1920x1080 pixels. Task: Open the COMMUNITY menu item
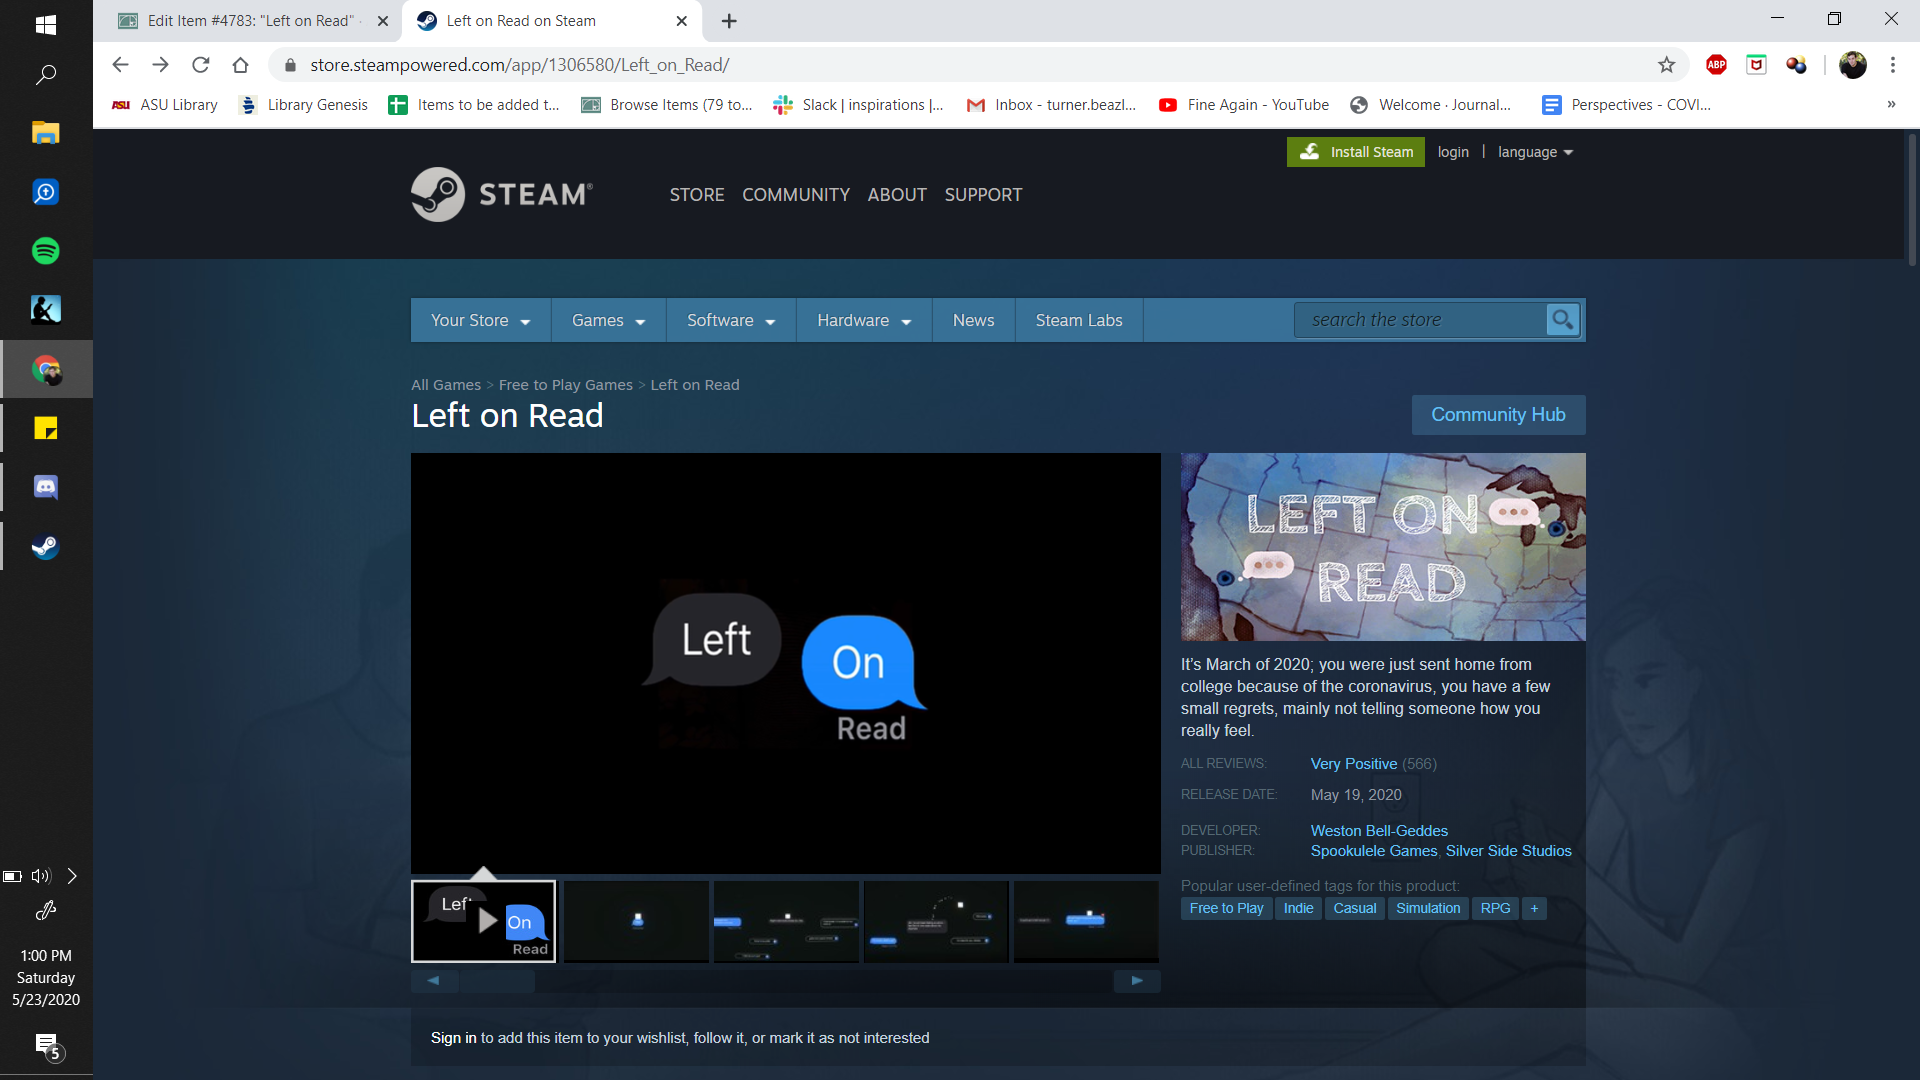pos(795,195)
